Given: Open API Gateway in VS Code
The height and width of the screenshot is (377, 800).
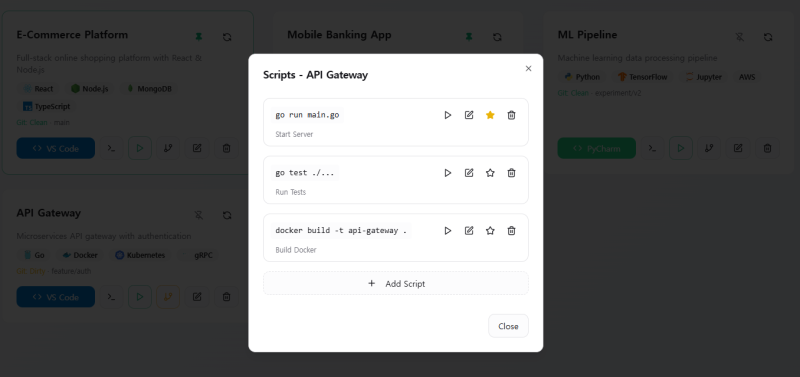Looking at the screenshot, I should click(x=56, y=297).
